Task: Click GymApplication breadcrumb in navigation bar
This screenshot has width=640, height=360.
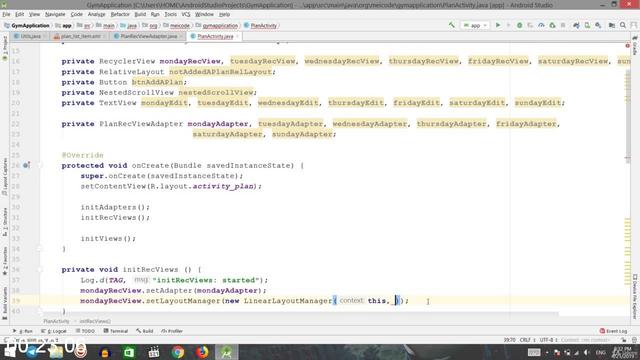Action: click(x=27, y=25)
